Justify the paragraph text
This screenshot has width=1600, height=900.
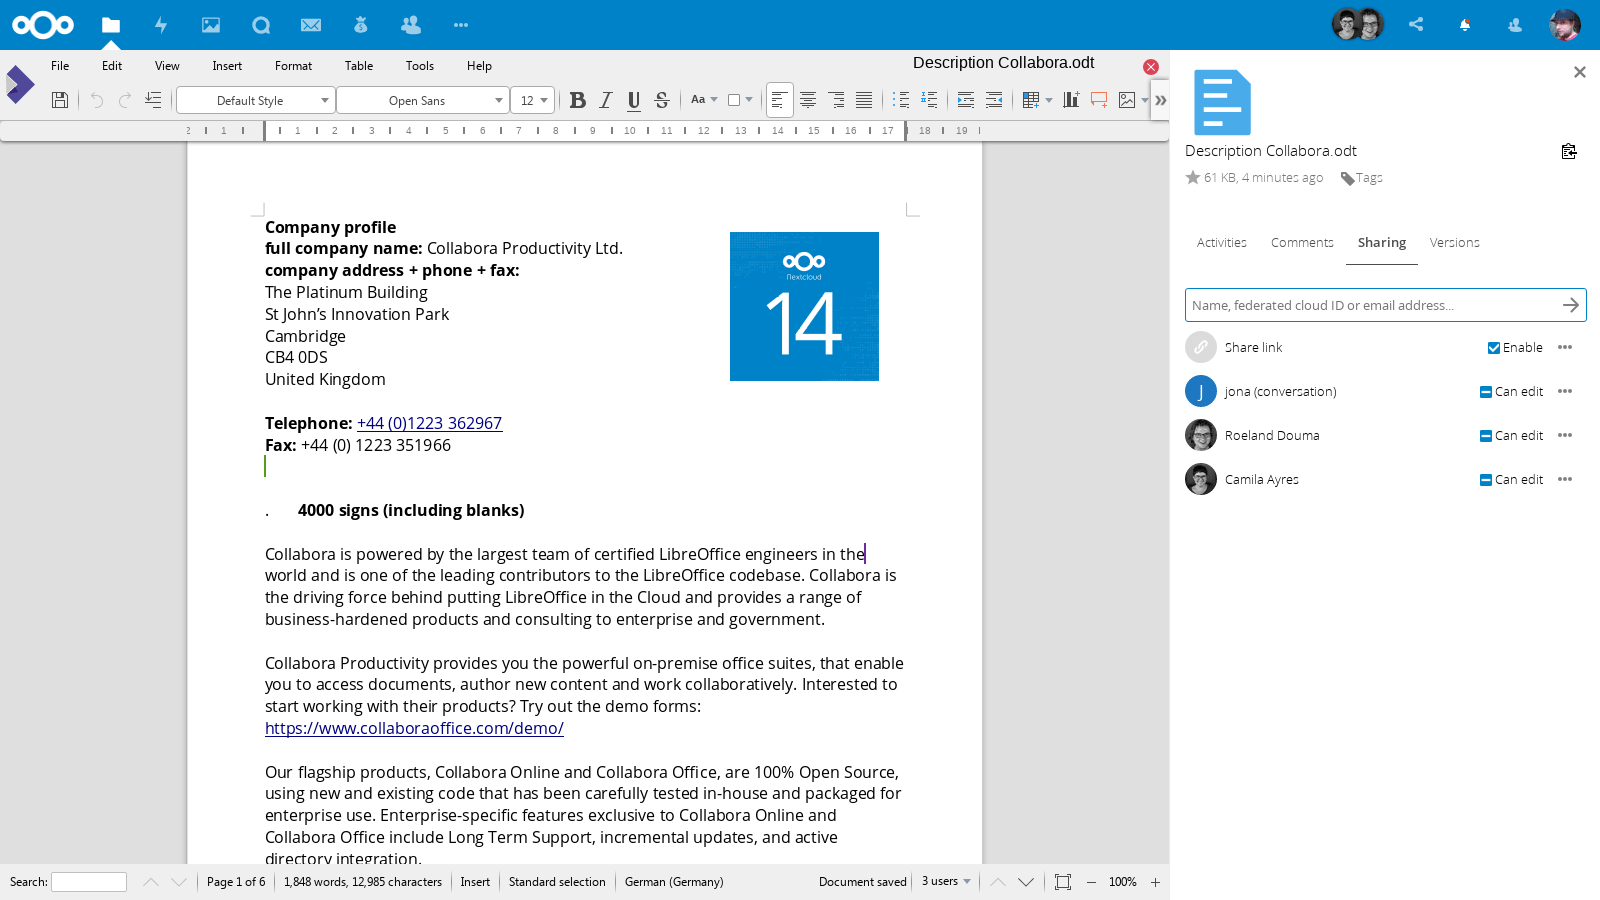pyautogui.click(x=864, y=100)
